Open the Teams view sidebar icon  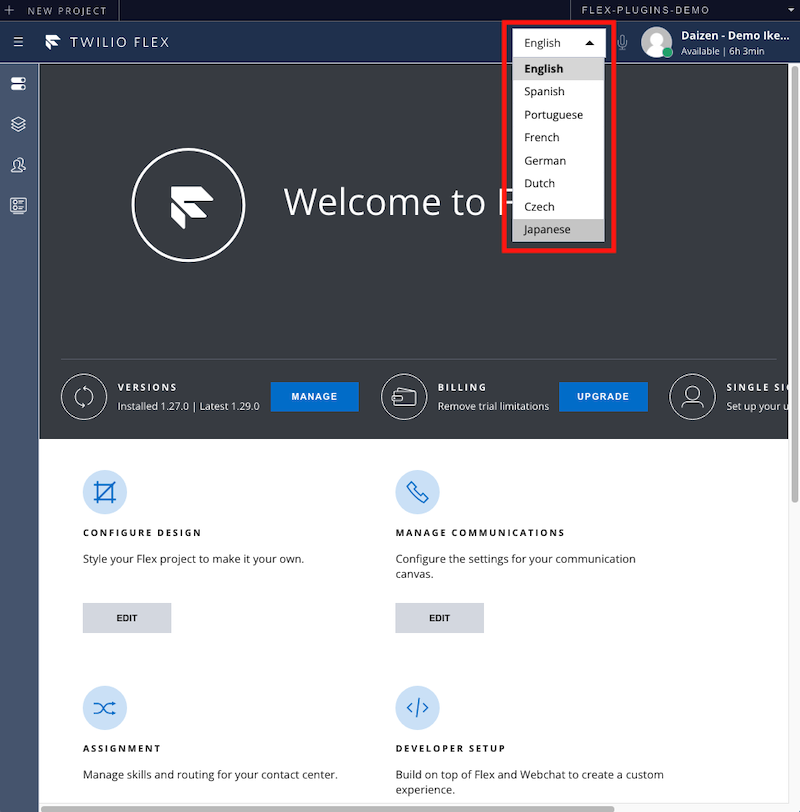click(18, 165)
